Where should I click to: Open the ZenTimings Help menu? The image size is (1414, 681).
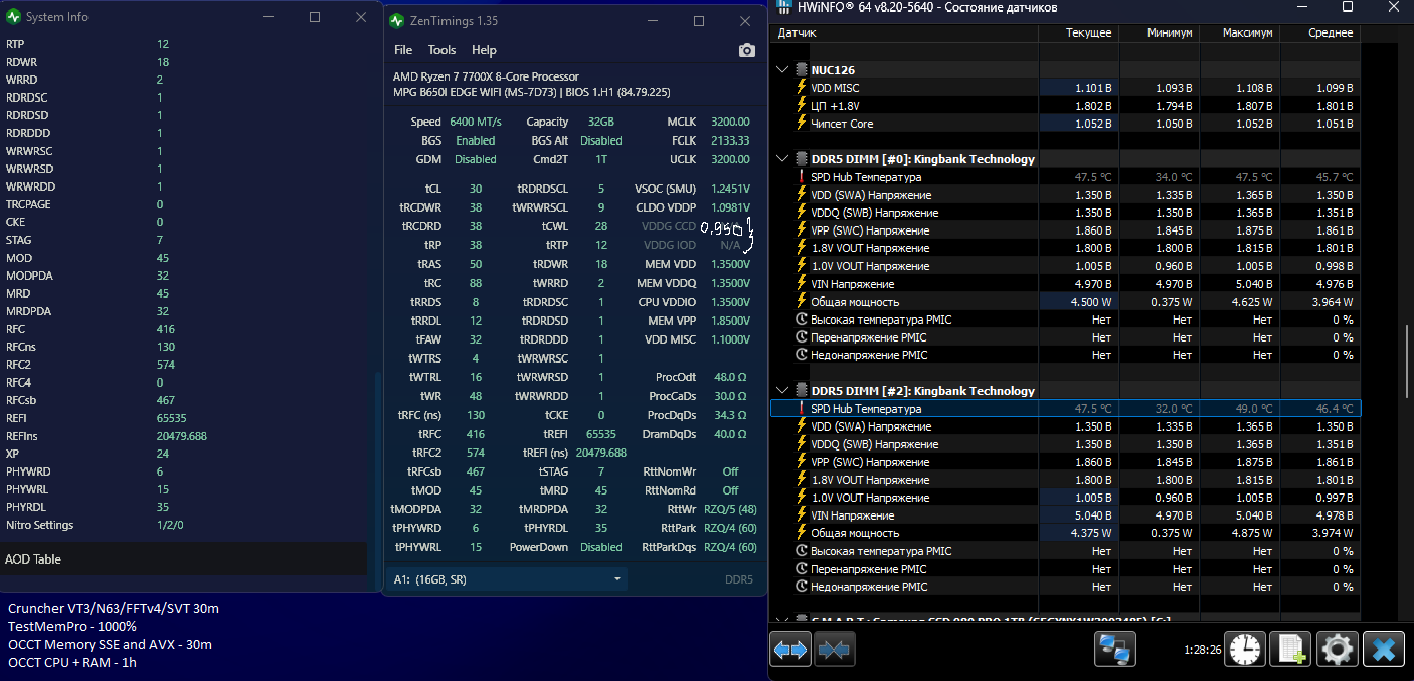tap(484, 50)
